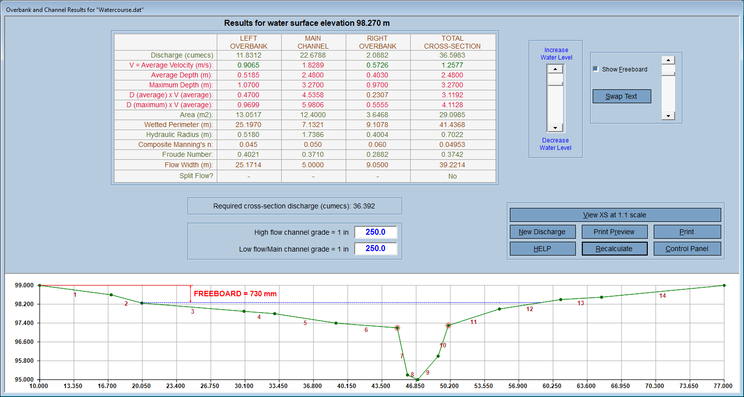The image size is (744, 397).
Task: Click the Swap Text button
Action: [622, 96]
